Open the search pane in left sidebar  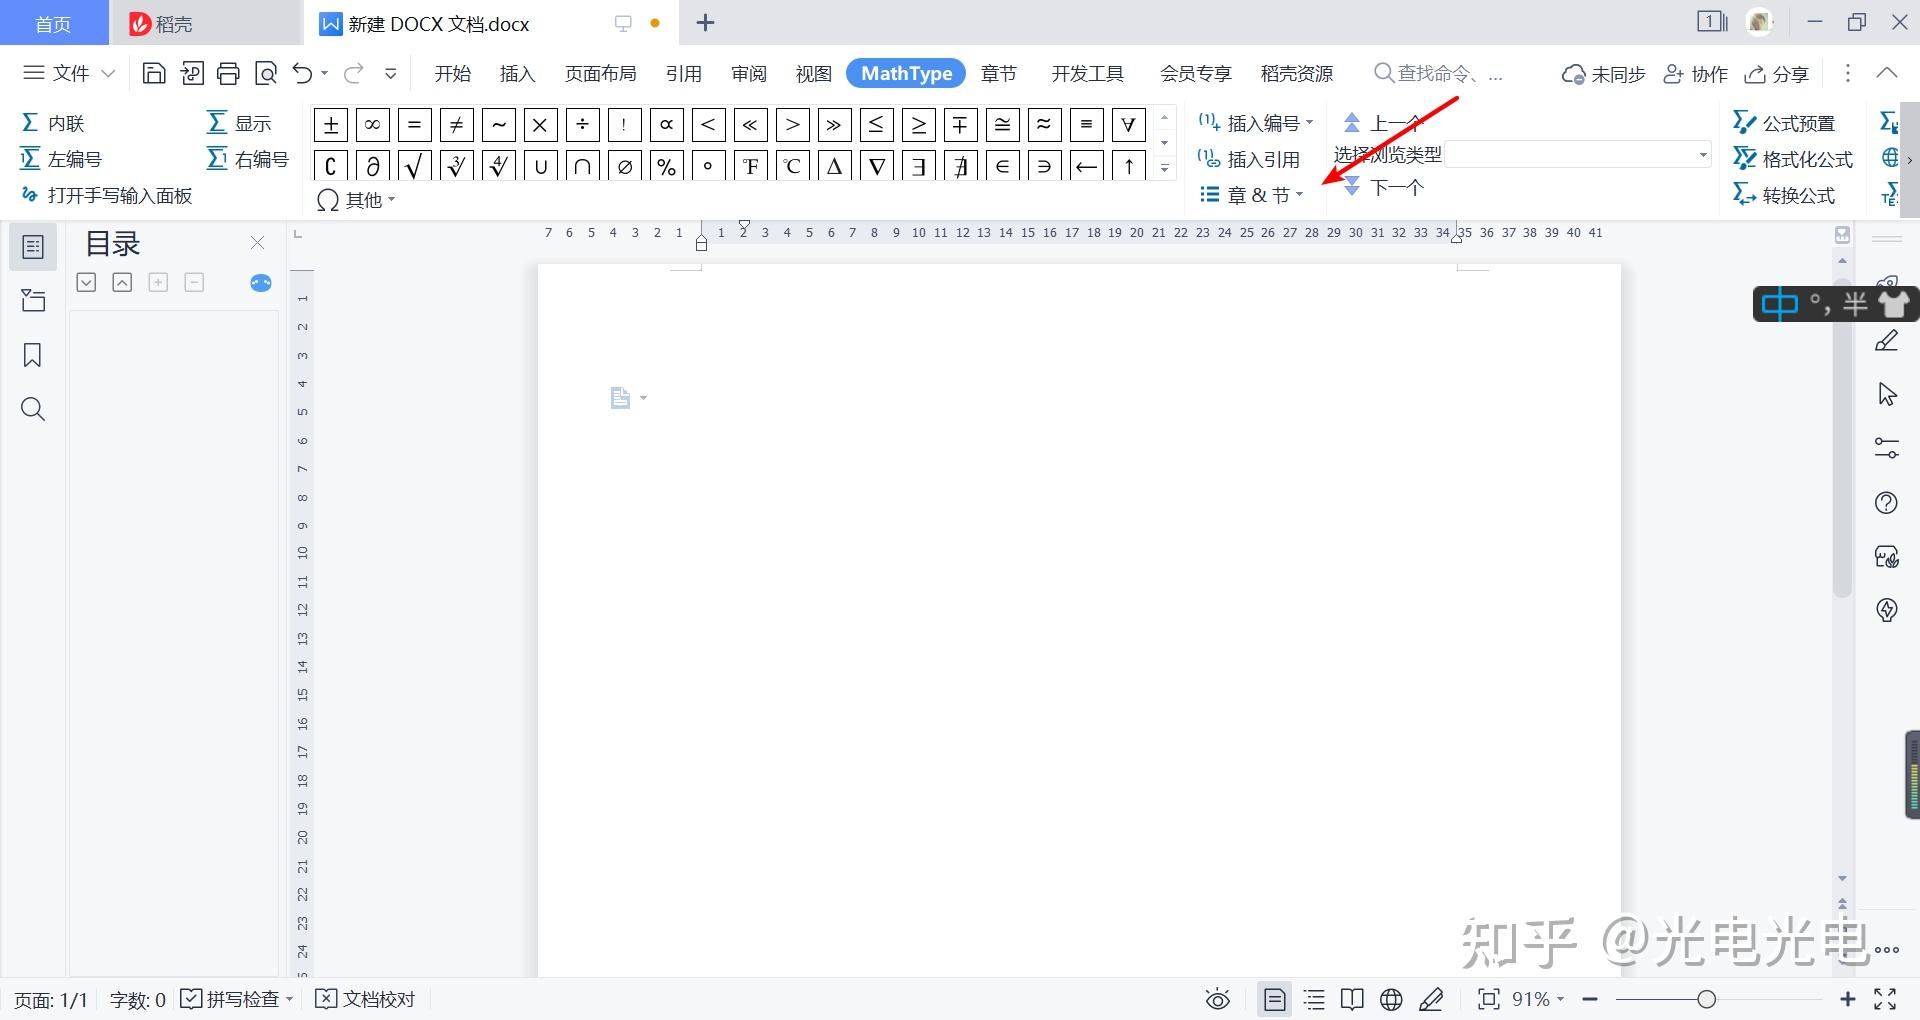(x=32, y=409)
